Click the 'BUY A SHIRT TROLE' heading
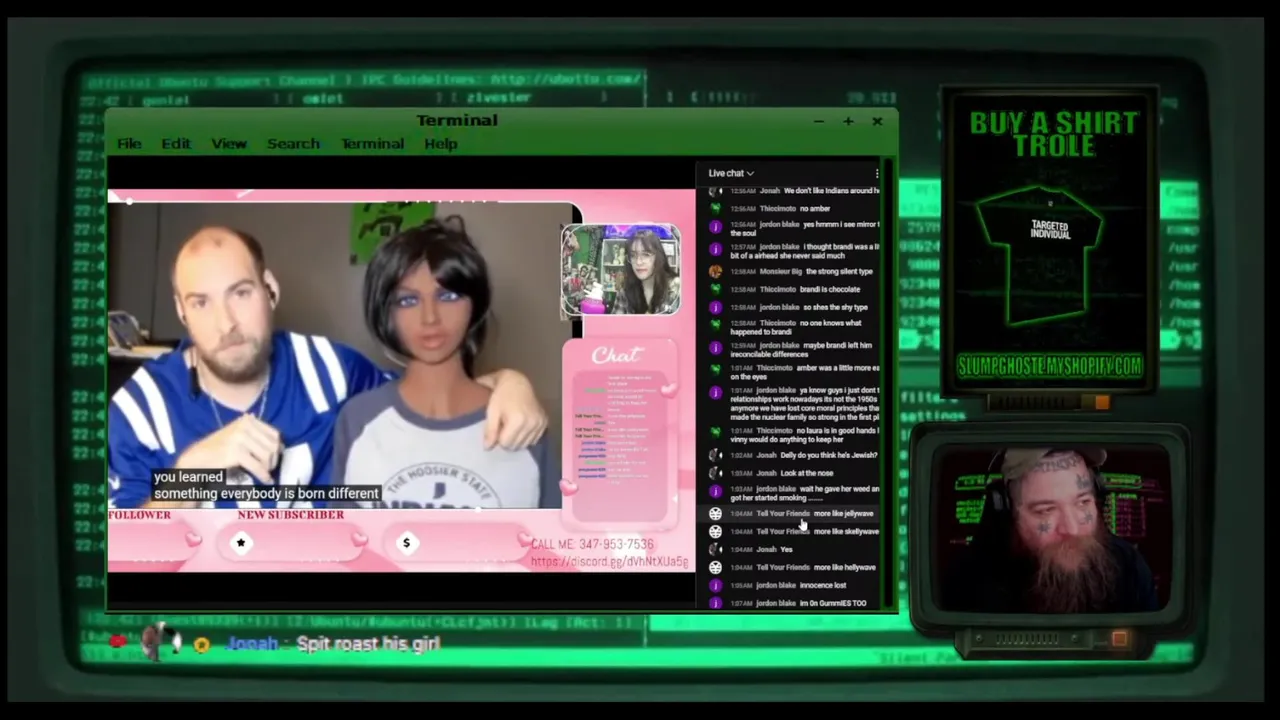The height and width of the screenshot is (720, 1280). 1053,134
